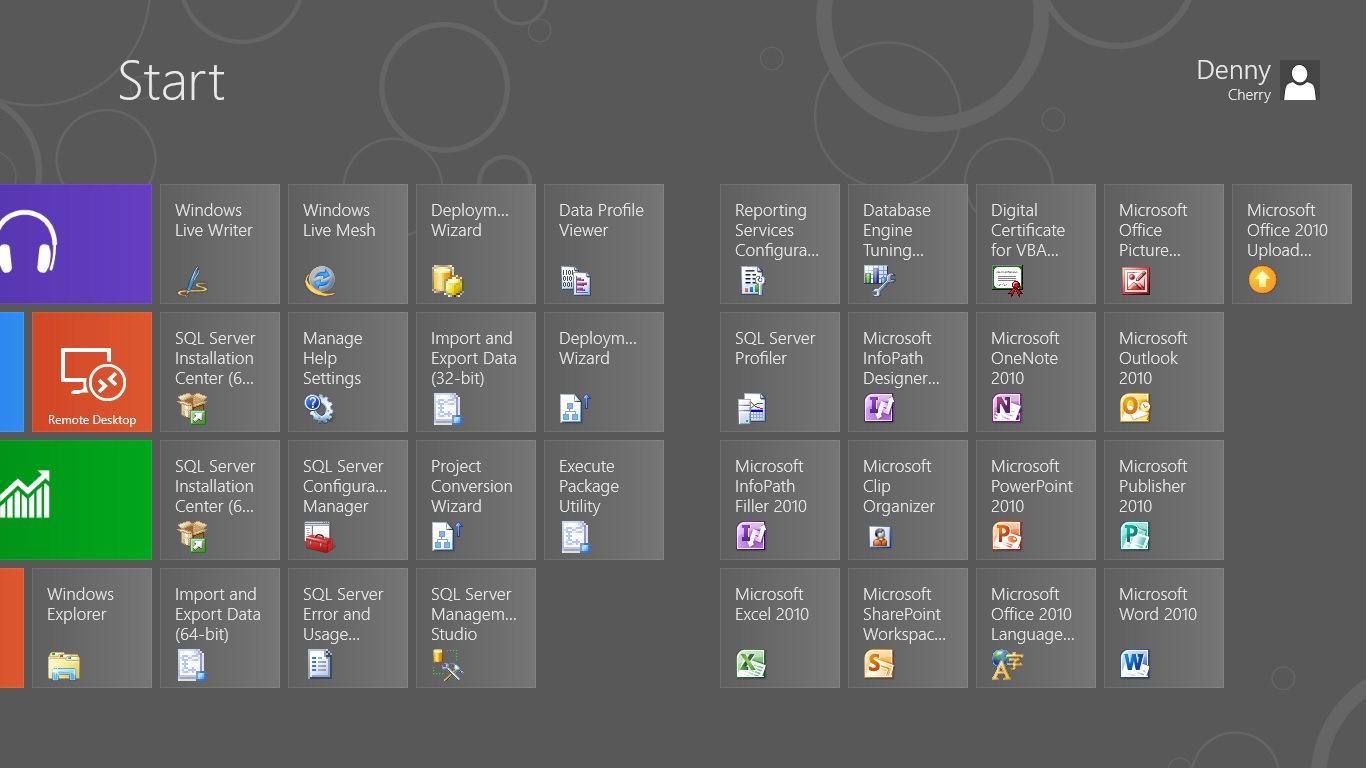Open Digital Certificate for VBA tile

pos(1036,244)
